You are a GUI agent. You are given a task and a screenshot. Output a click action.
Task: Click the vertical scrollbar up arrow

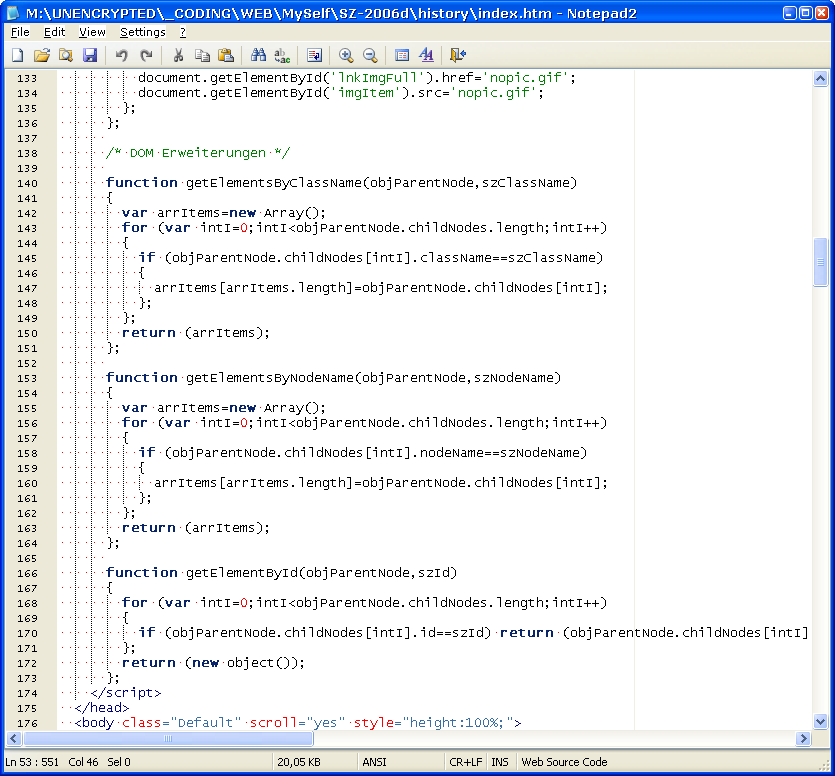820,79
